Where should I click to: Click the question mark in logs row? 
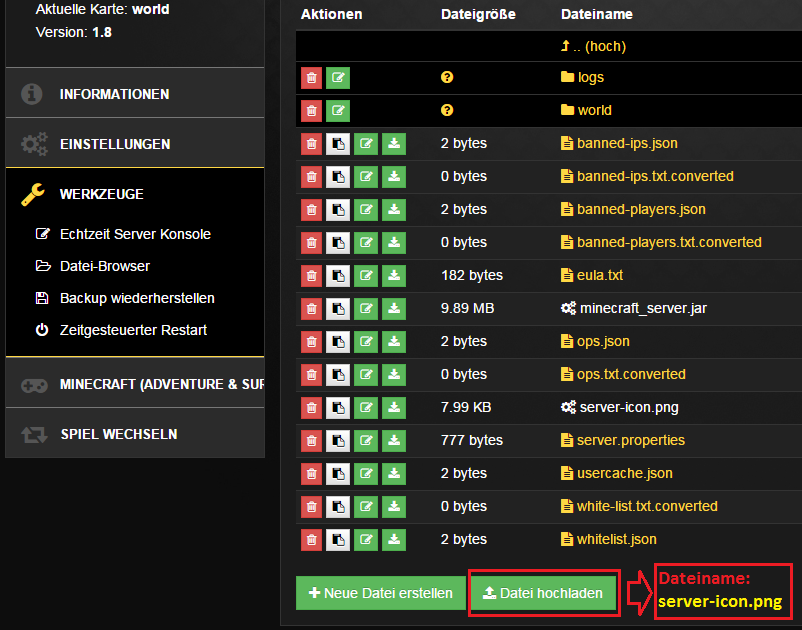click(447, 77)
